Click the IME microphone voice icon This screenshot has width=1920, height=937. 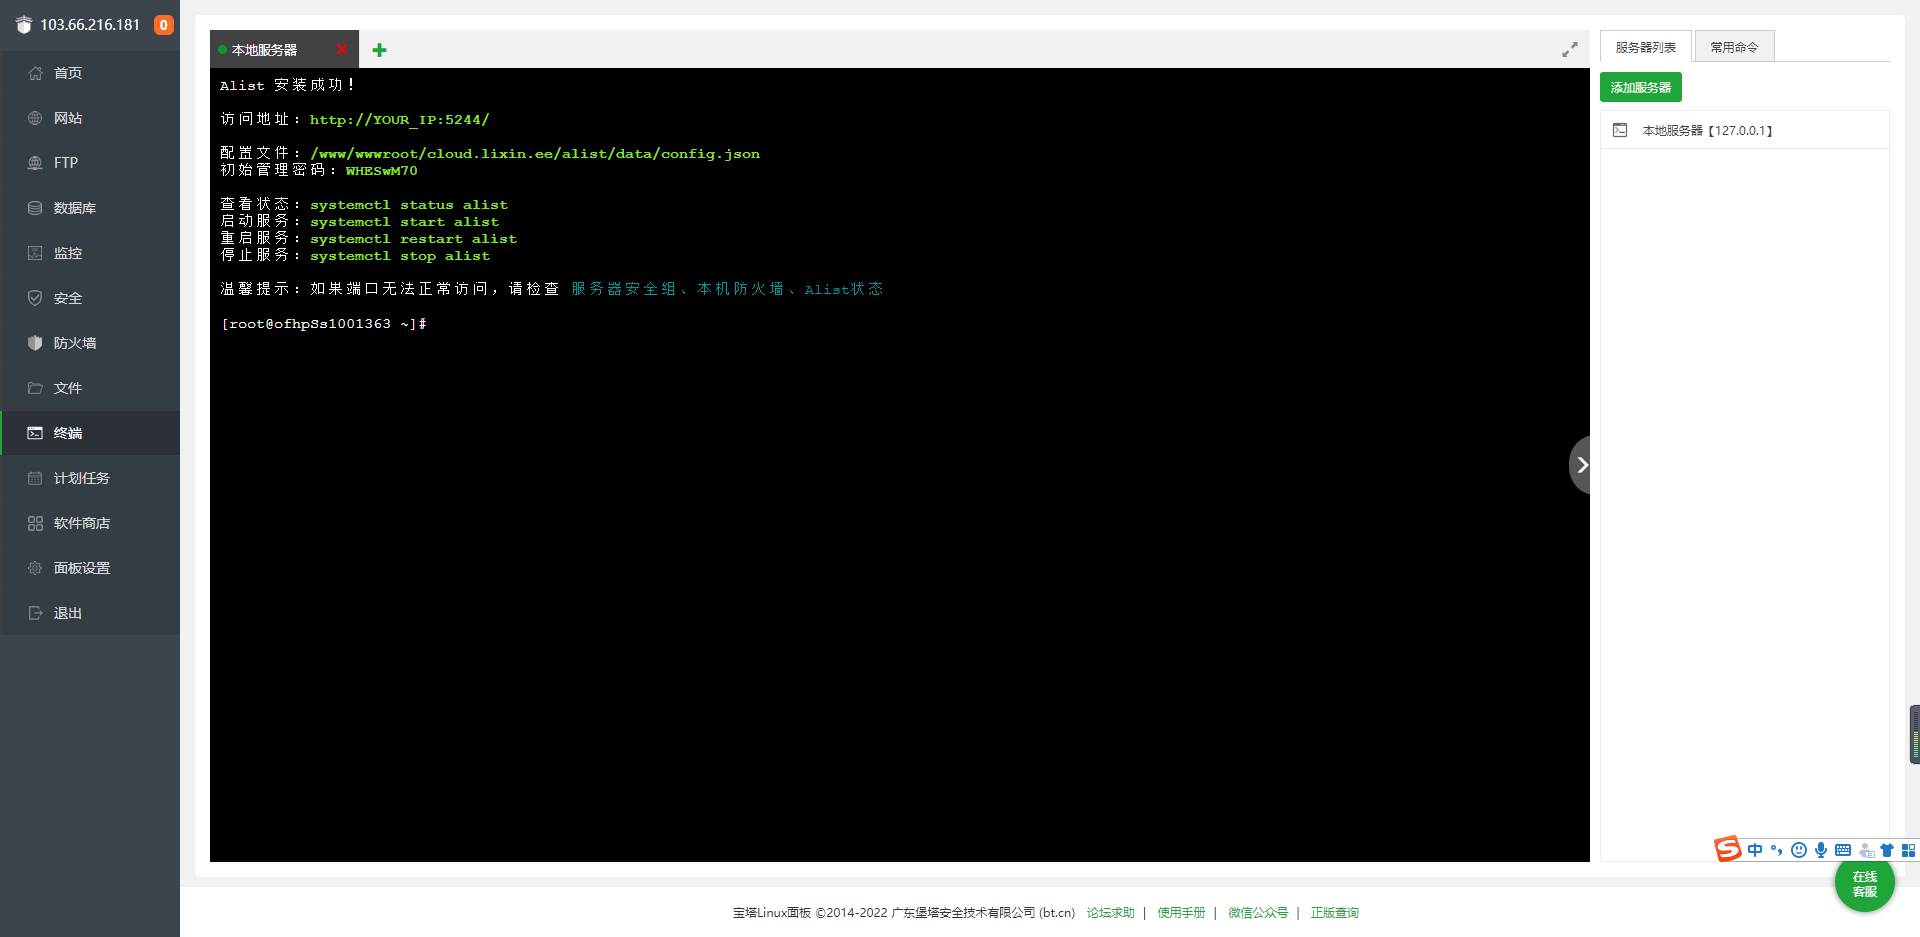(x=1820, y=850)
